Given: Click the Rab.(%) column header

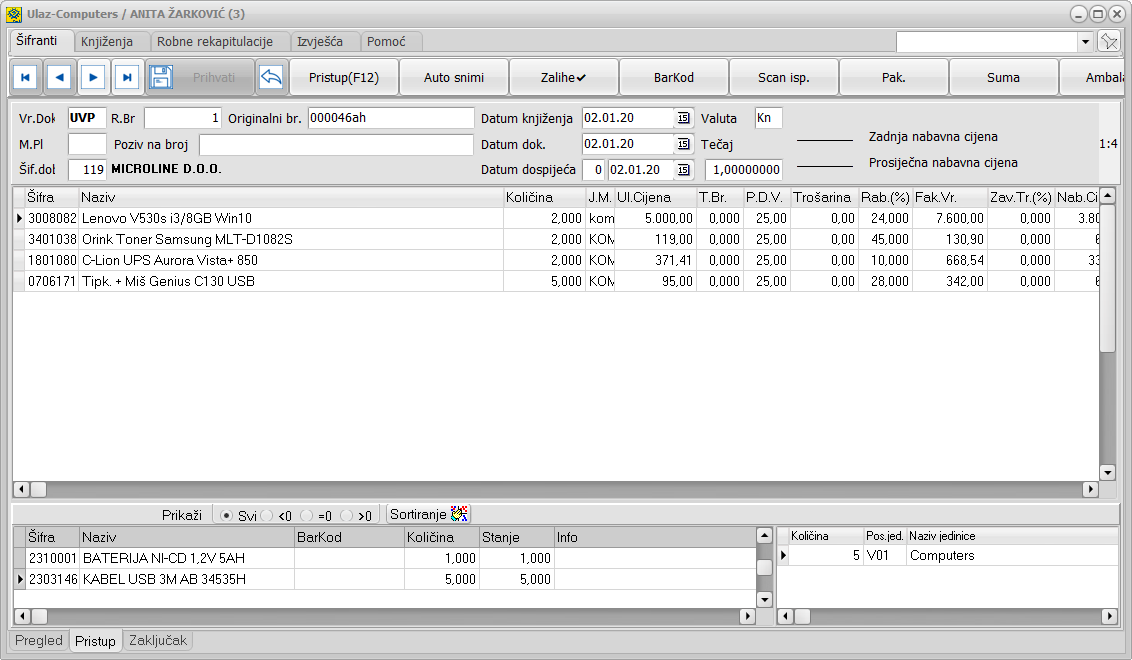Looking at the screenshot, I should pyautogui.click(x=885, y=197).
